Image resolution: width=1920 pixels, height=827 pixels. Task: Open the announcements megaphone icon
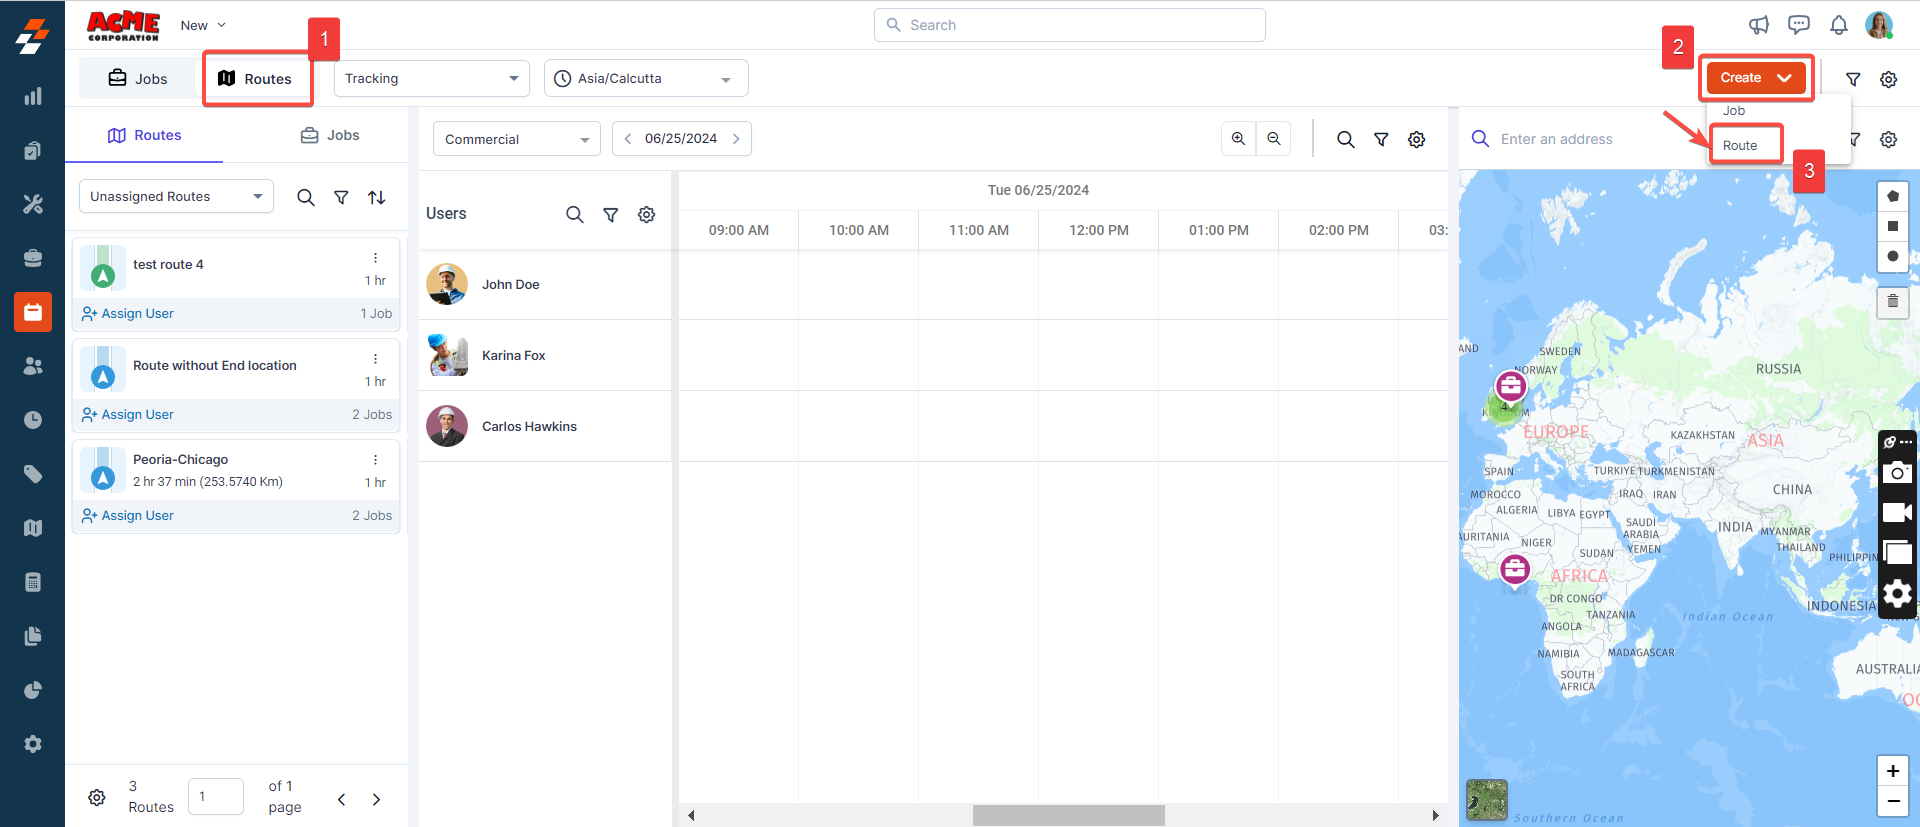tap(1758, 25)
